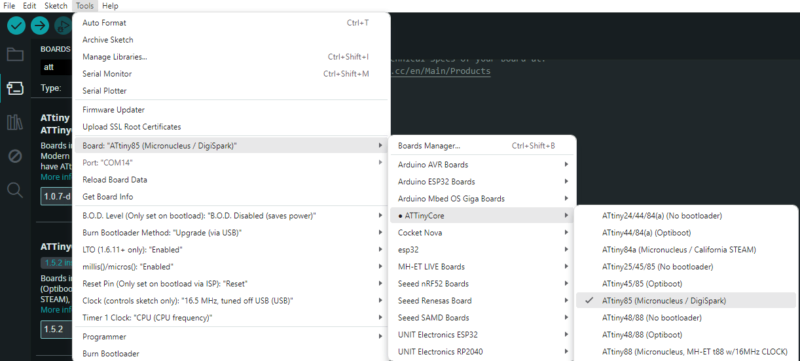Image resolution: width=800 pixels, height=361 pixels.
Task: Click the Verify checkmark toolbar icon
Action: coord(16,25)
